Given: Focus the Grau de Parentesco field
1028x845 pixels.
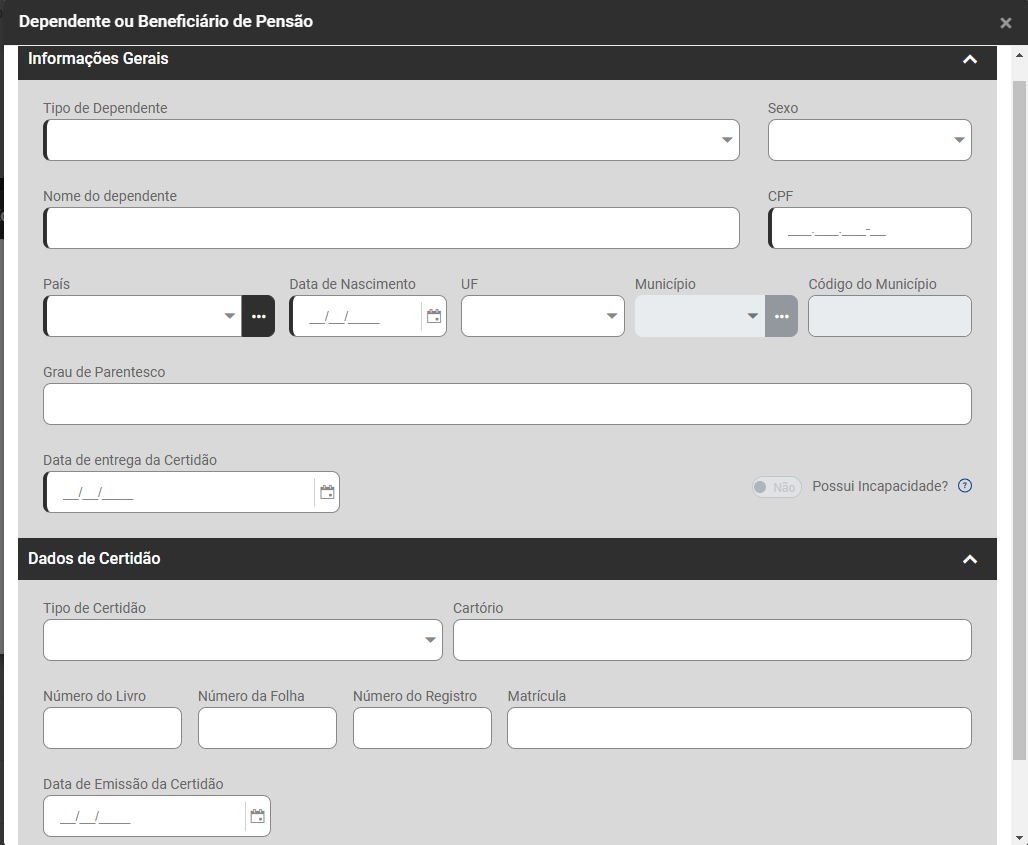Looking at the screenshot, I should coord(507,404).
